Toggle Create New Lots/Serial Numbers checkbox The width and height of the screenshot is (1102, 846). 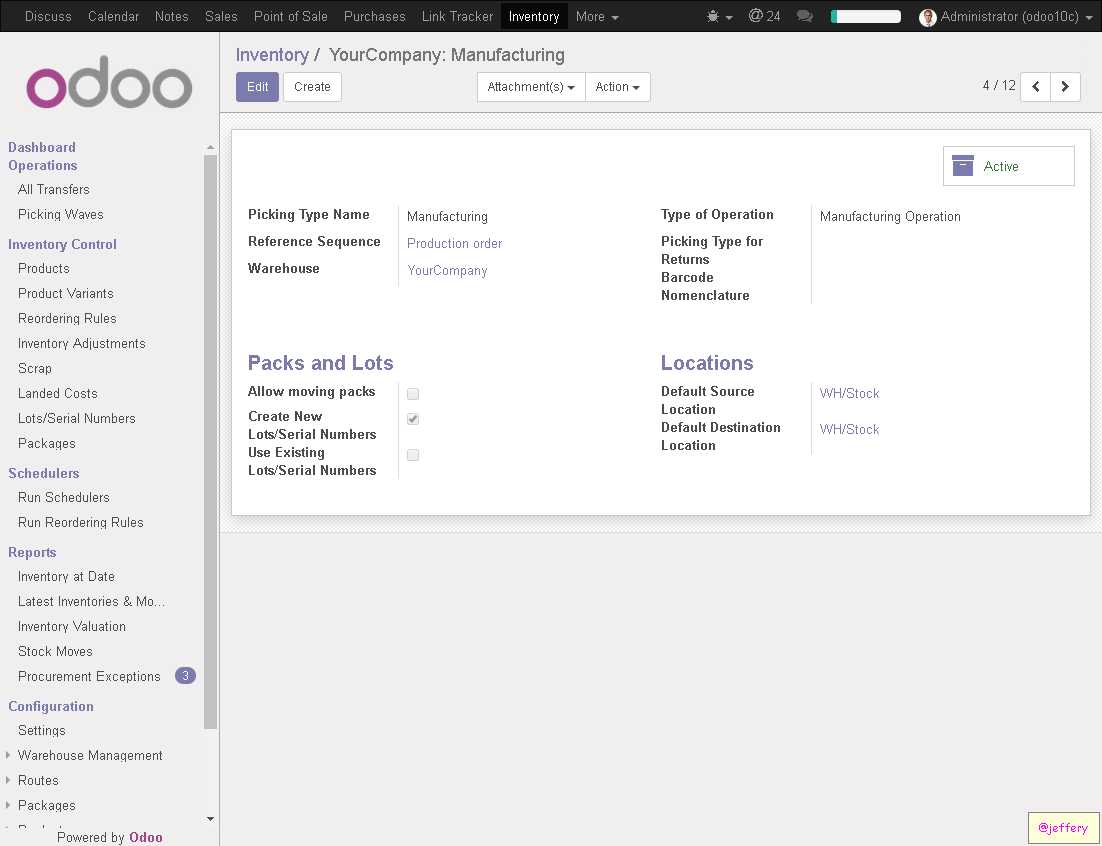(413, 419)
